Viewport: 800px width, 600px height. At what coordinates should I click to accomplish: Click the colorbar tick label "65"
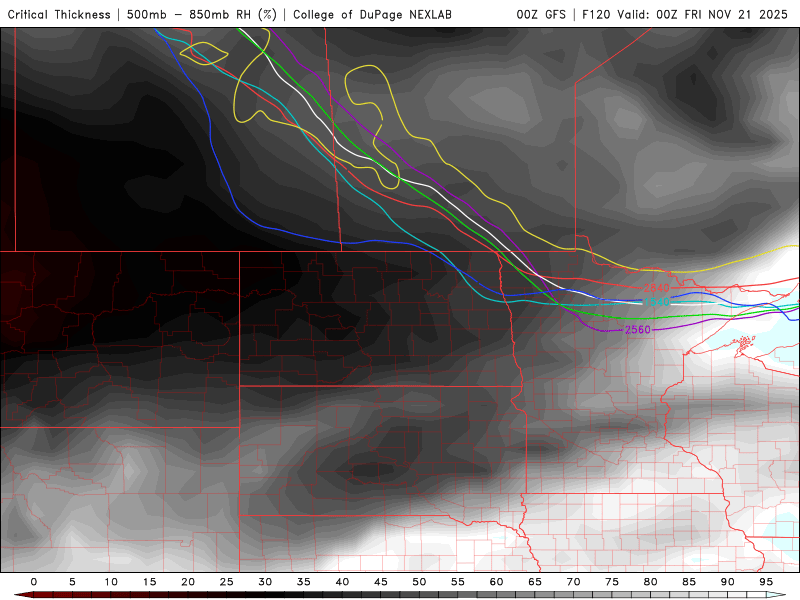pyautogui.click(x=535, y=582)
